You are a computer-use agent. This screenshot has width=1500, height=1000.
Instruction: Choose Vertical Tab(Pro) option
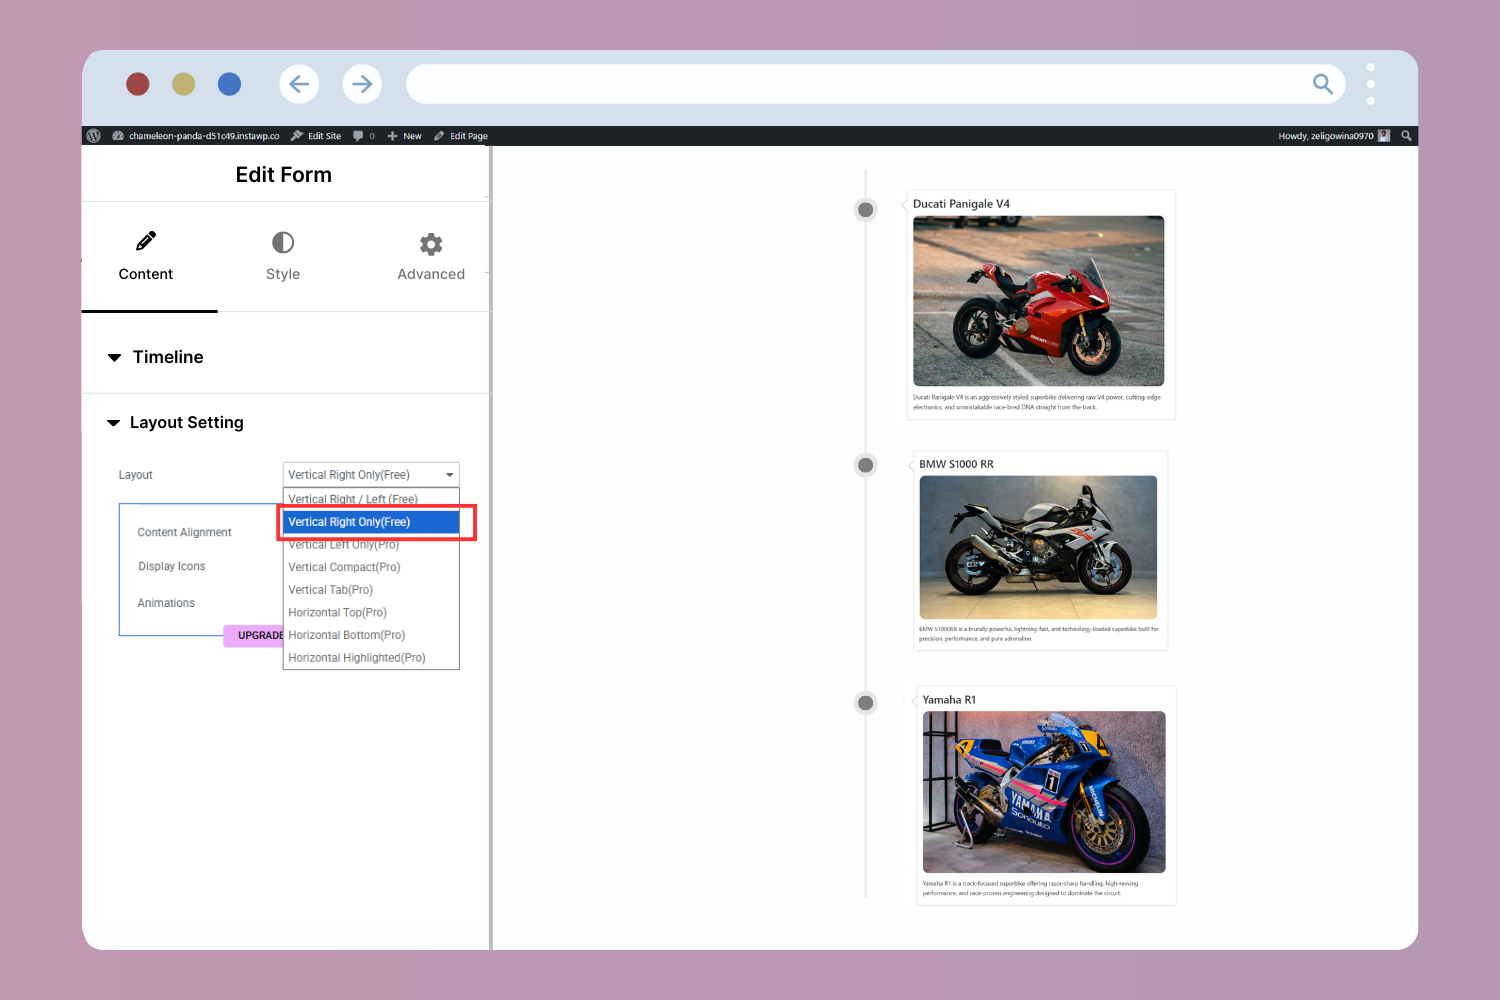(x=371, y=590)
